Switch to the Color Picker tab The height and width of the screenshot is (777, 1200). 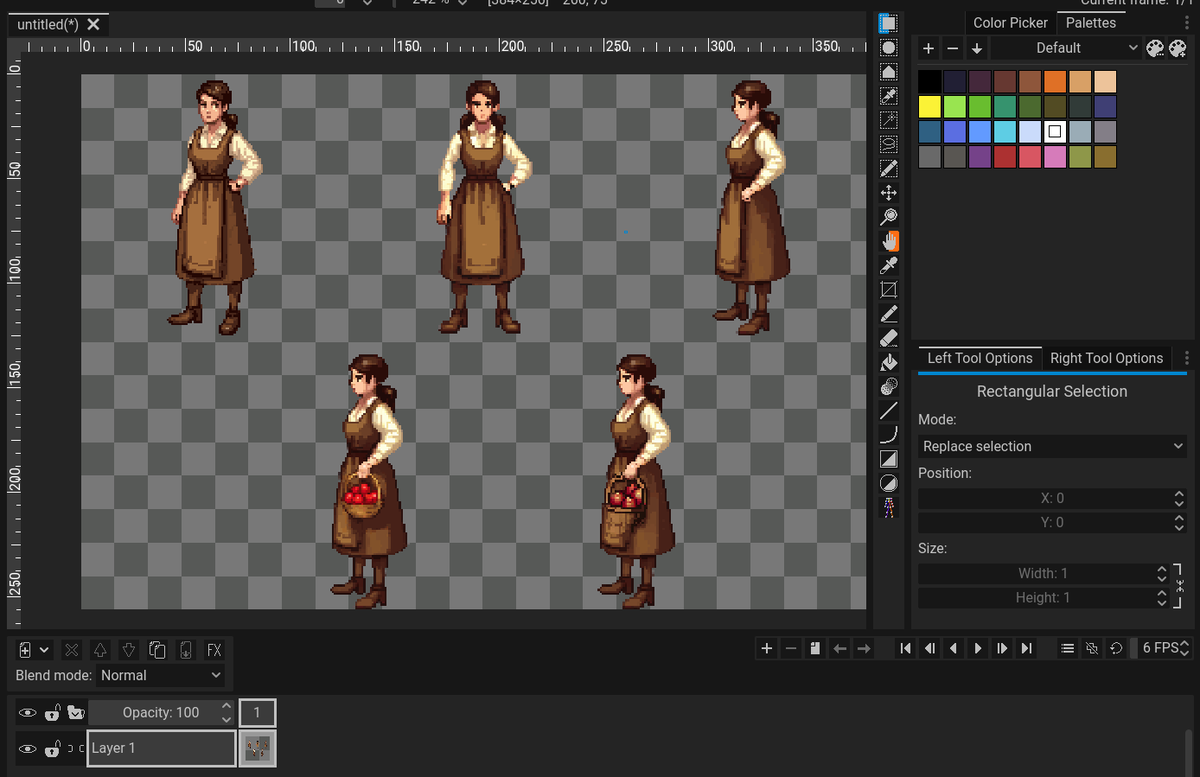click(1010, 22)
